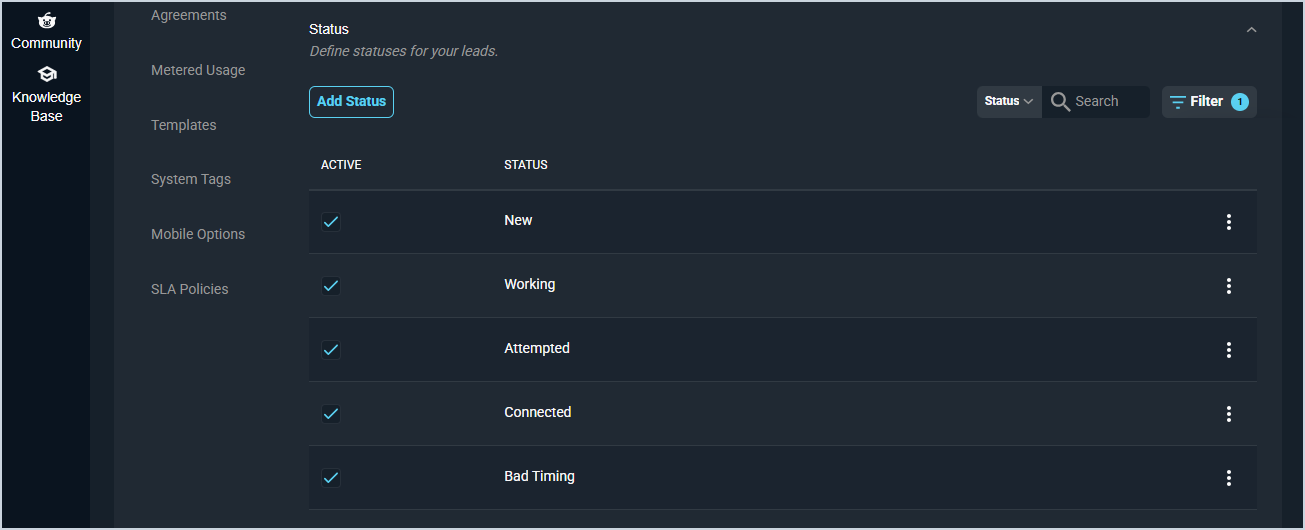Open the kebab menu for New status

1229,222
